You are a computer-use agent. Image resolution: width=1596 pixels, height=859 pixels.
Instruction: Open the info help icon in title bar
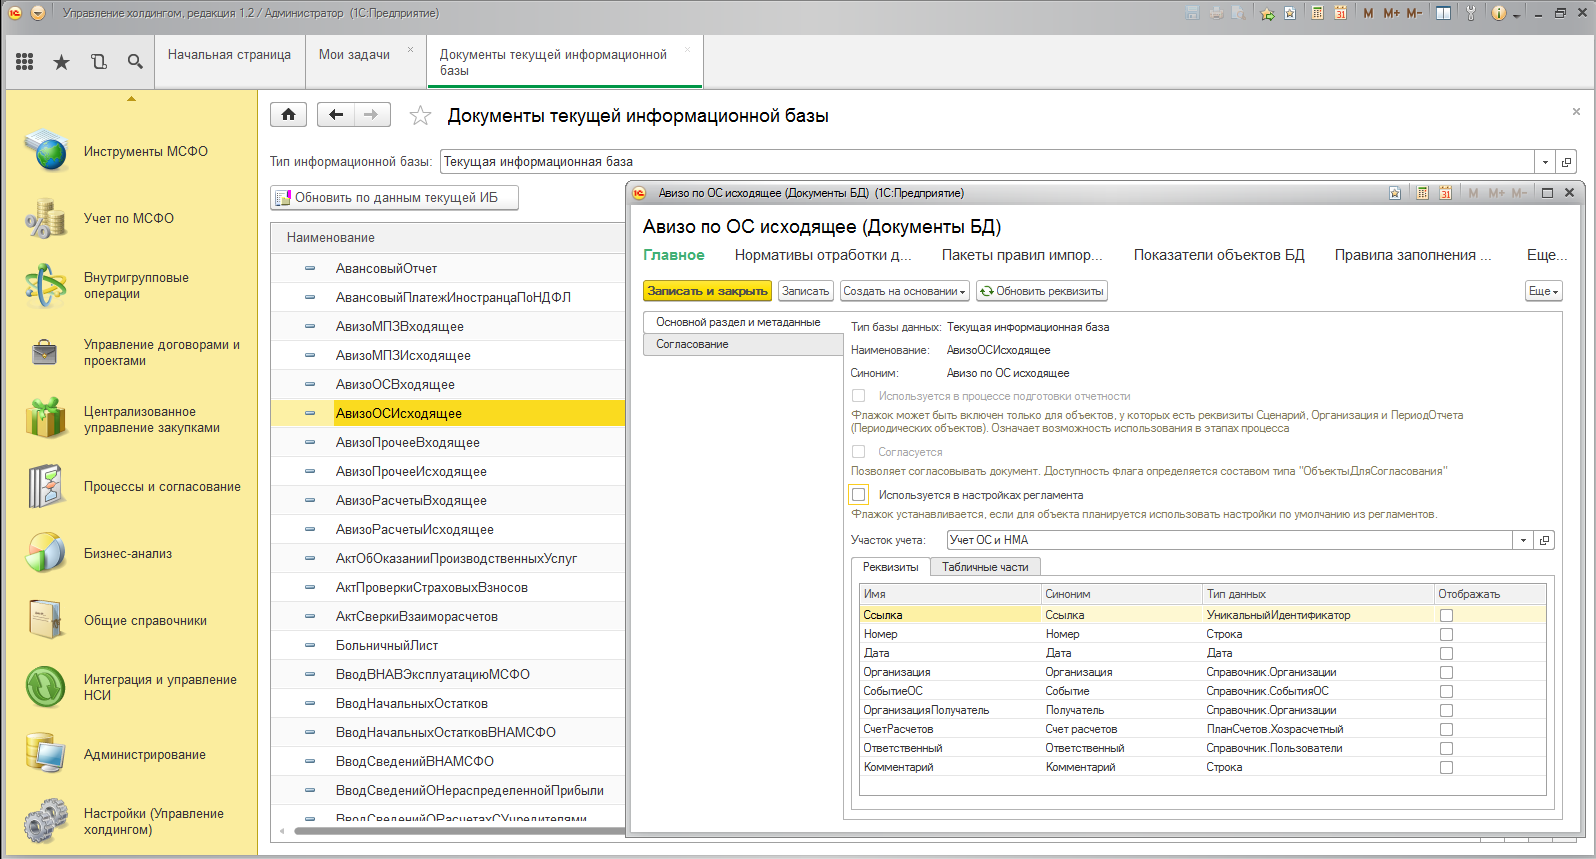1498,13
